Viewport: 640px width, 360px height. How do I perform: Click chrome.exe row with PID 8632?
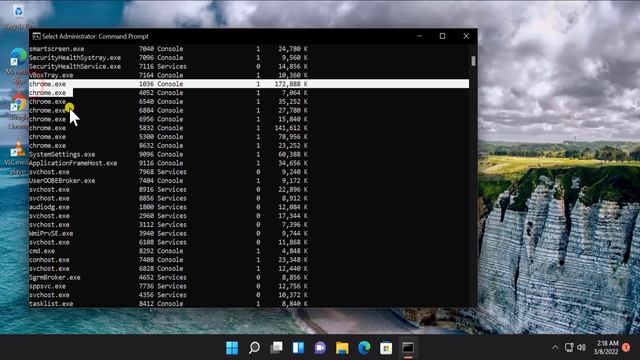168,146
